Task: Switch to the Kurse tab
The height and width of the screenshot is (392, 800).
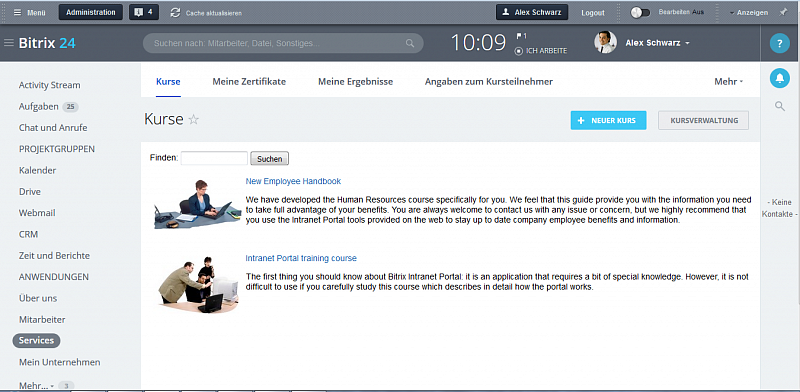Action: tap(168, 82)
